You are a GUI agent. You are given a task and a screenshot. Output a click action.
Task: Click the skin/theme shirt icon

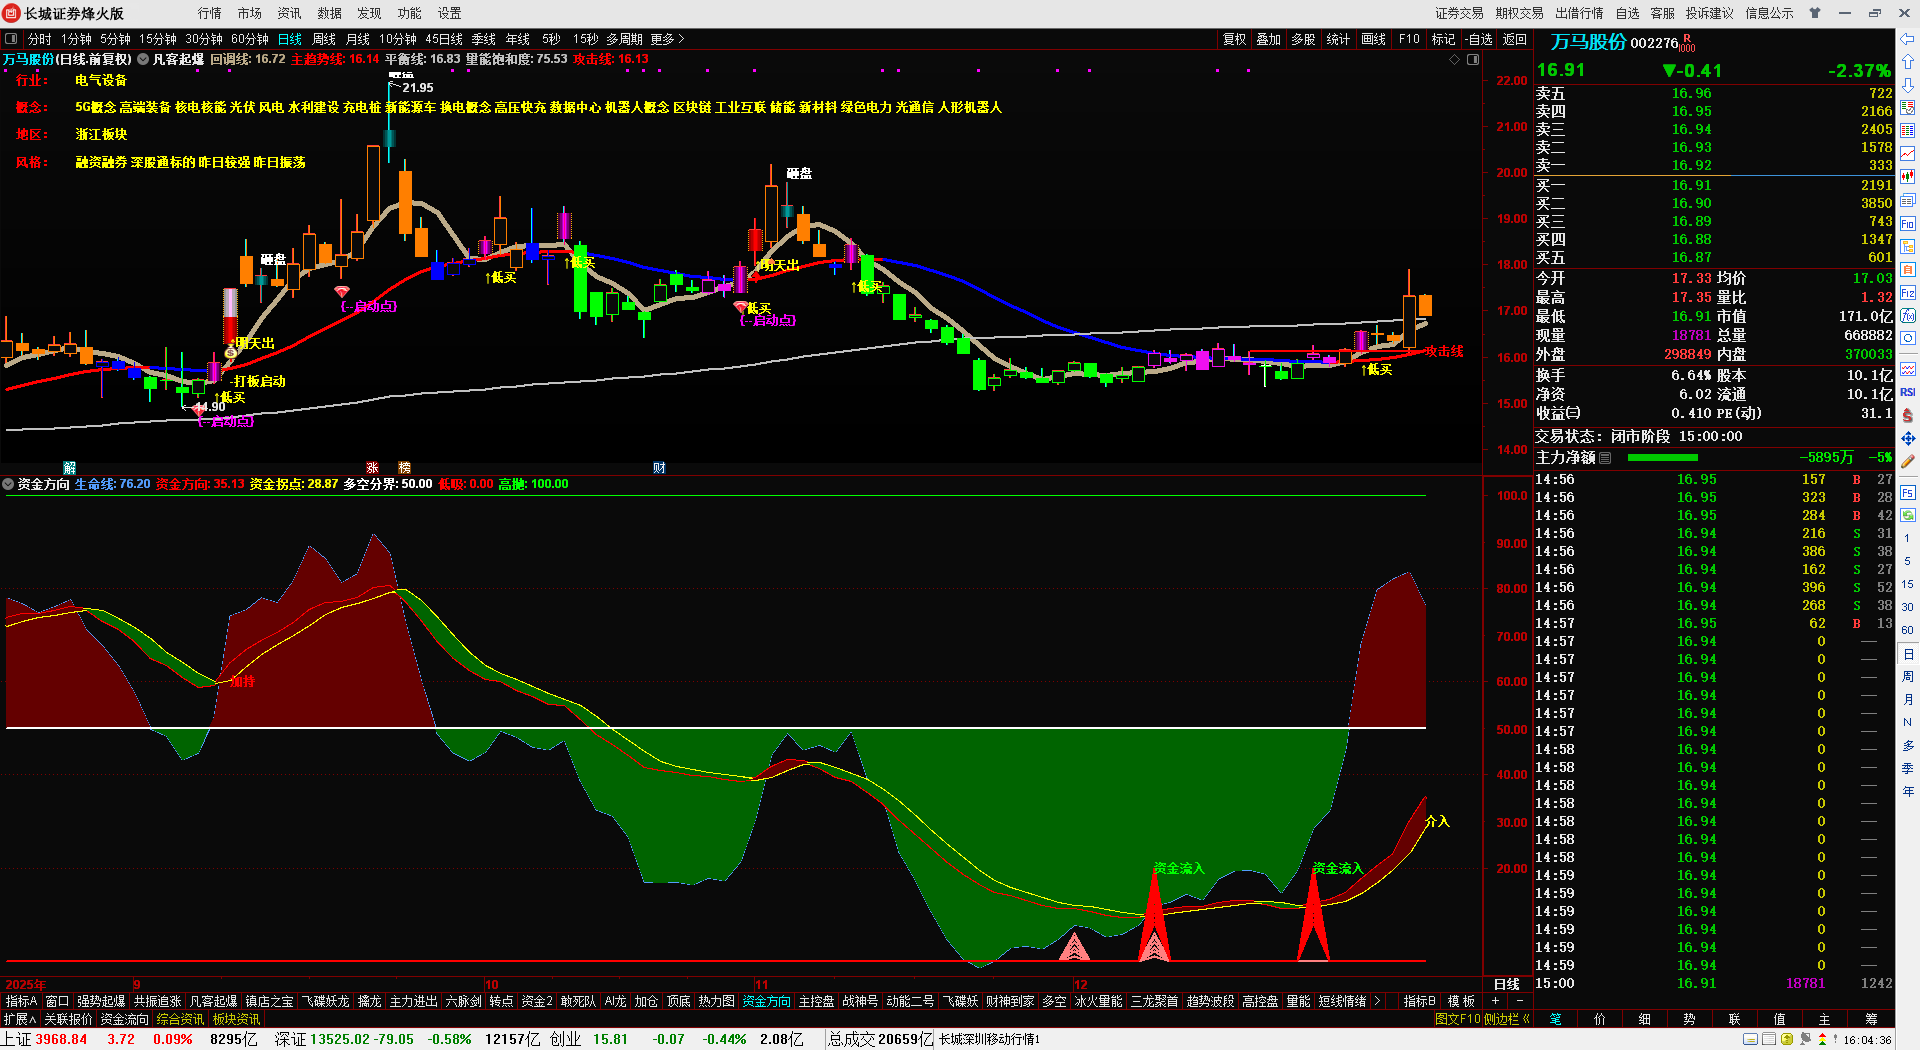coord(1815,13)
